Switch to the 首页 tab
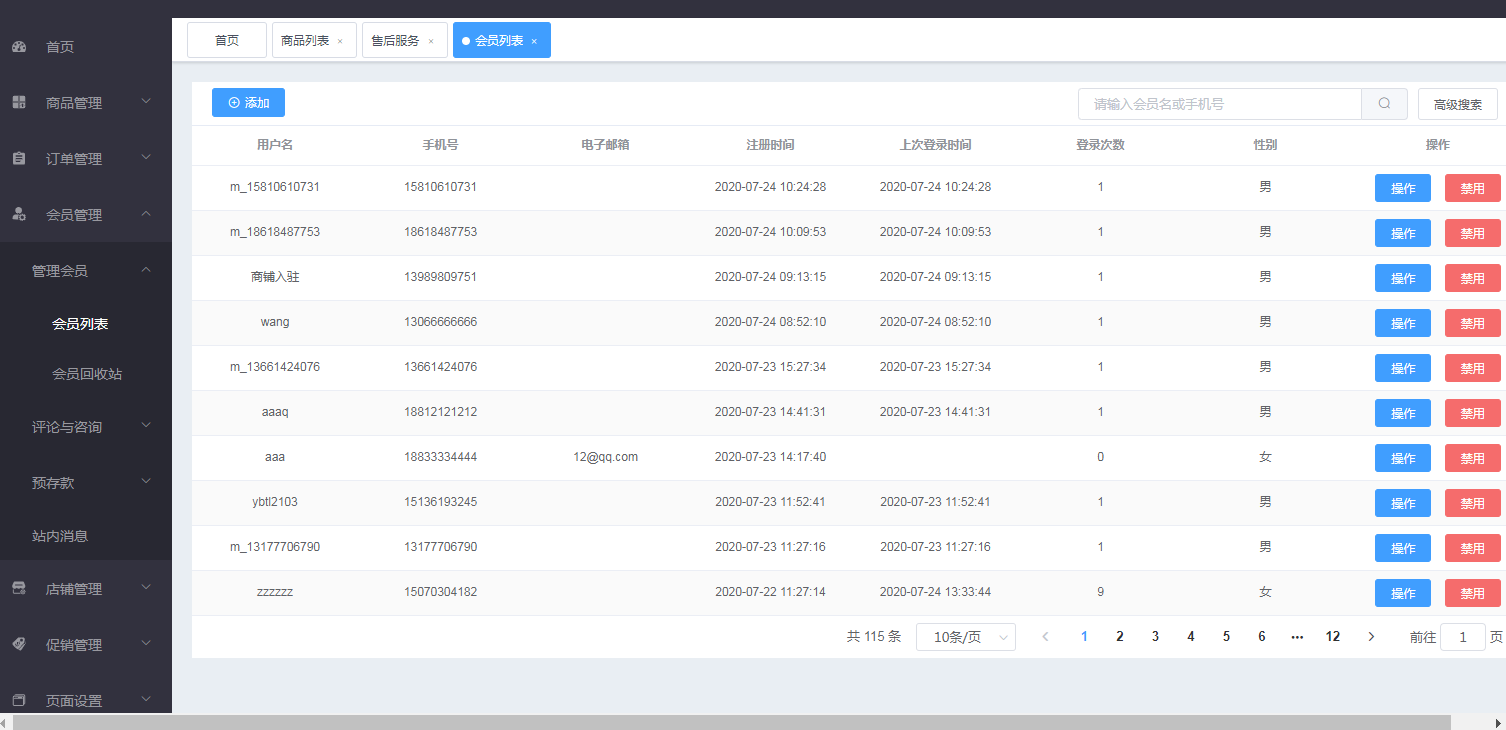 (x=227, y=41)
